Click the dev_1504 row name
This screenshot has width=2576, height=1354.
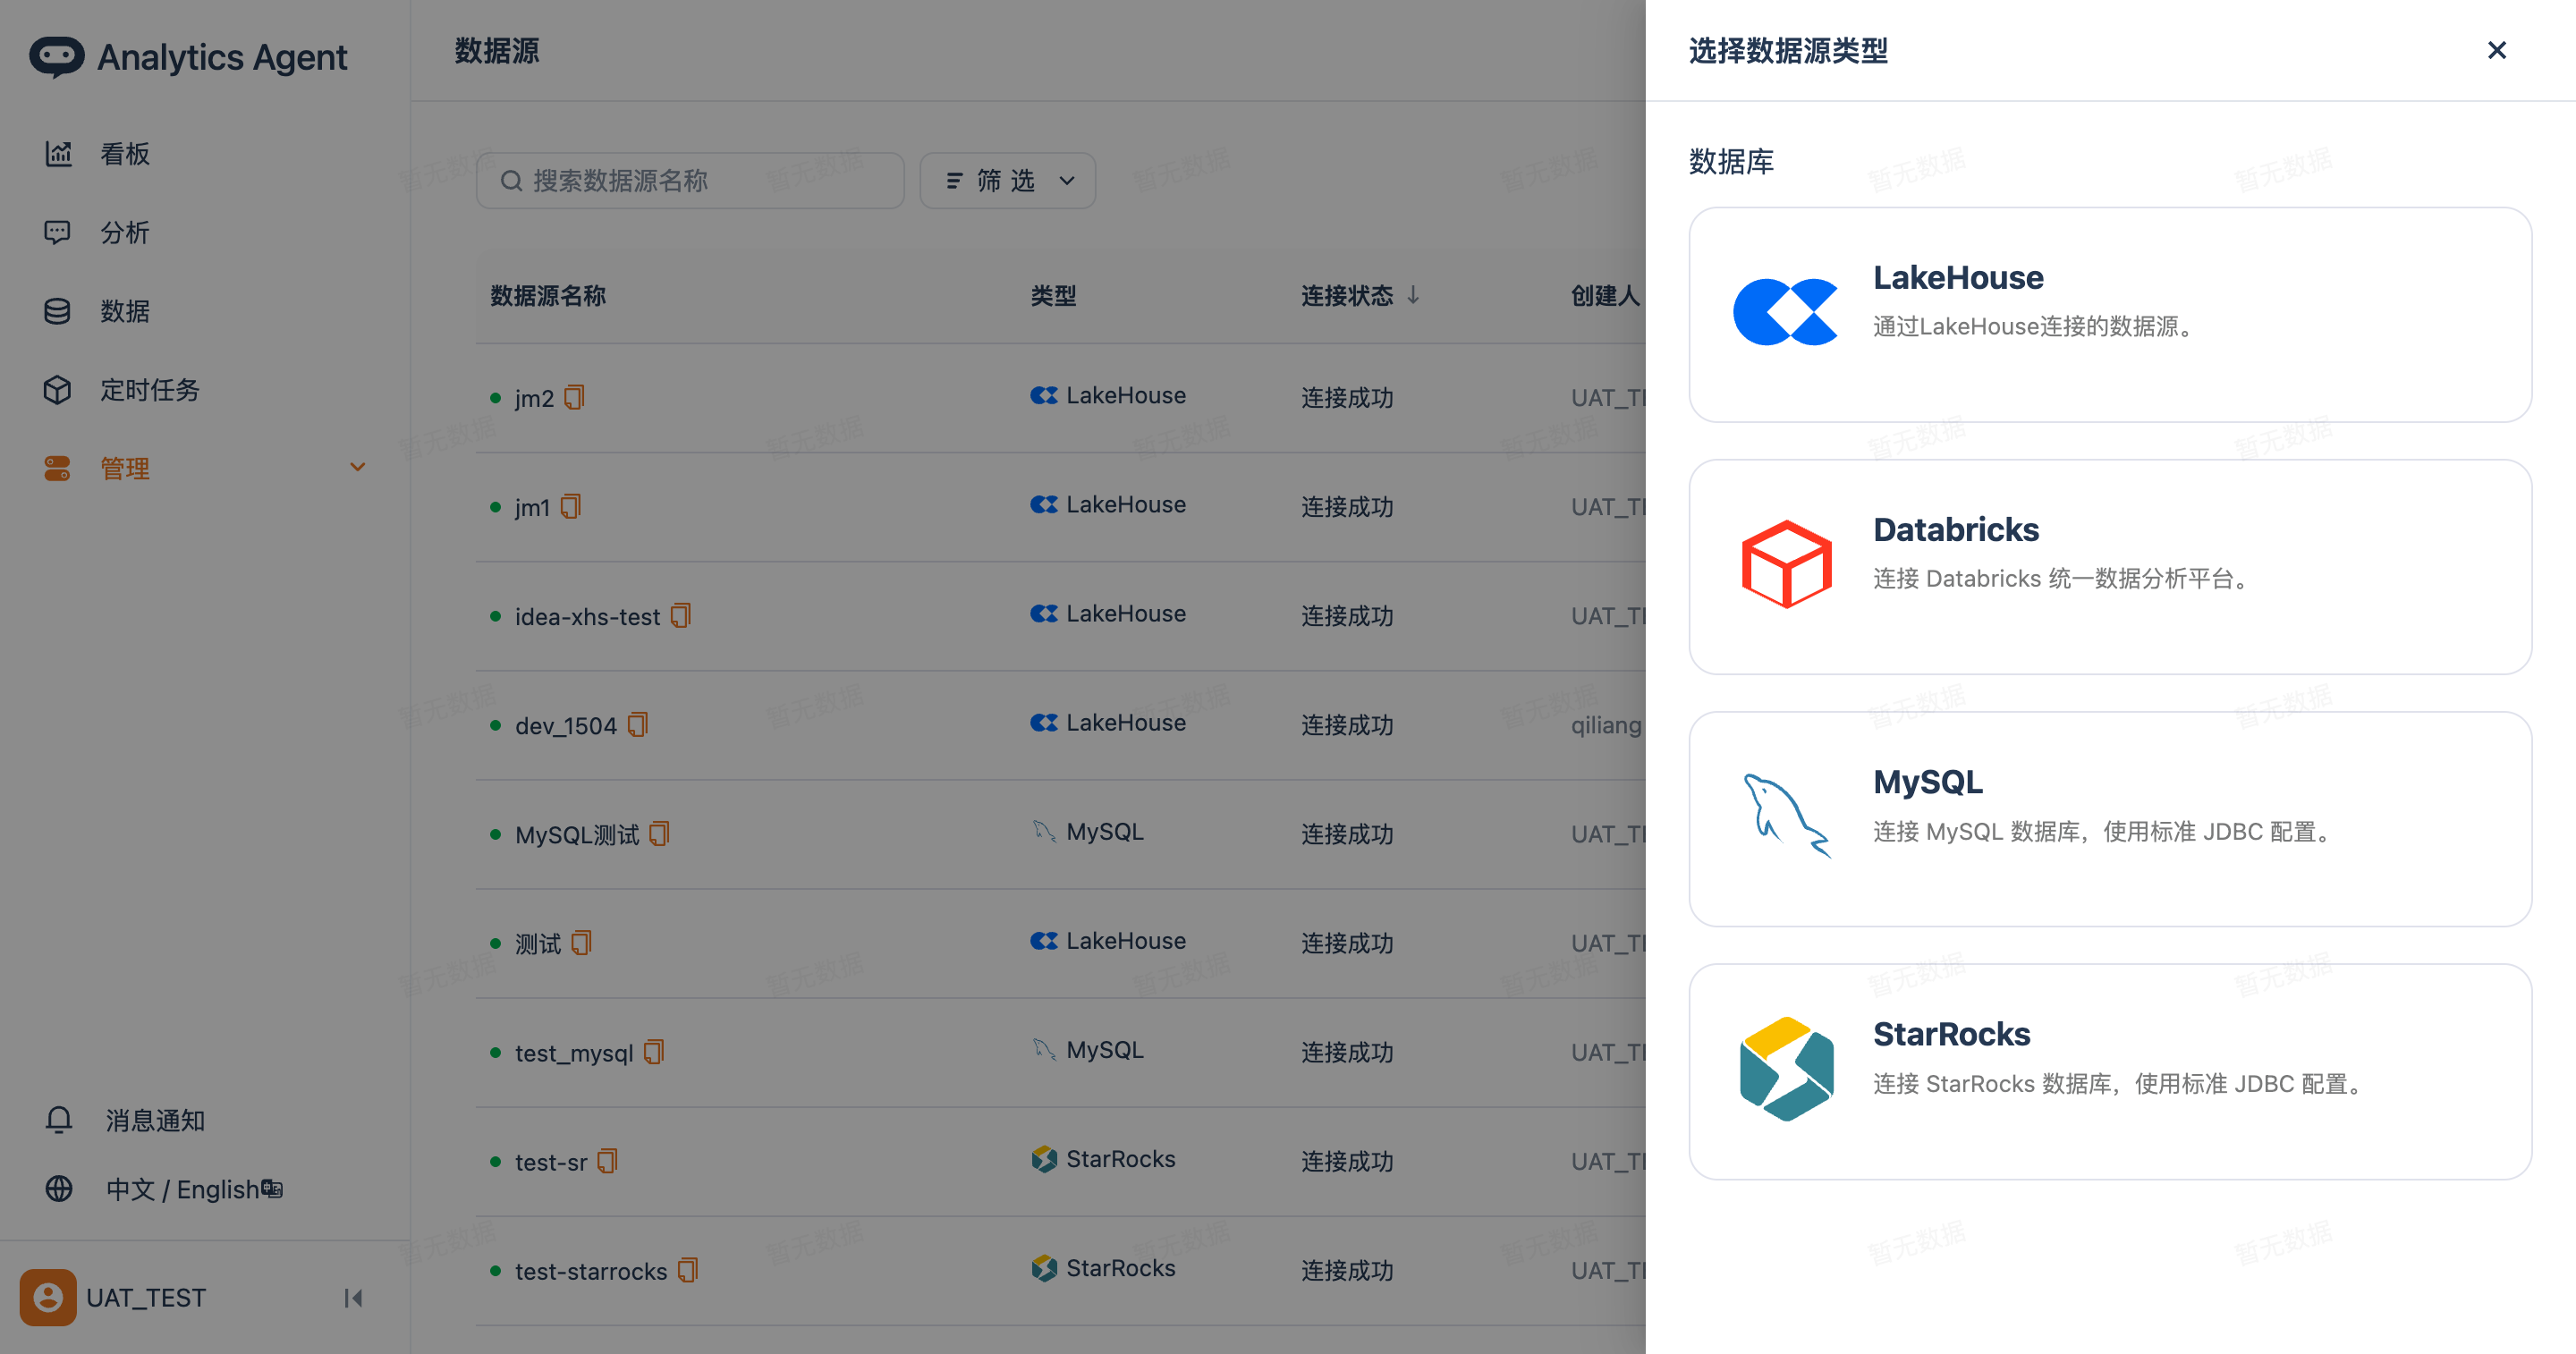click(x=566, y=726)
